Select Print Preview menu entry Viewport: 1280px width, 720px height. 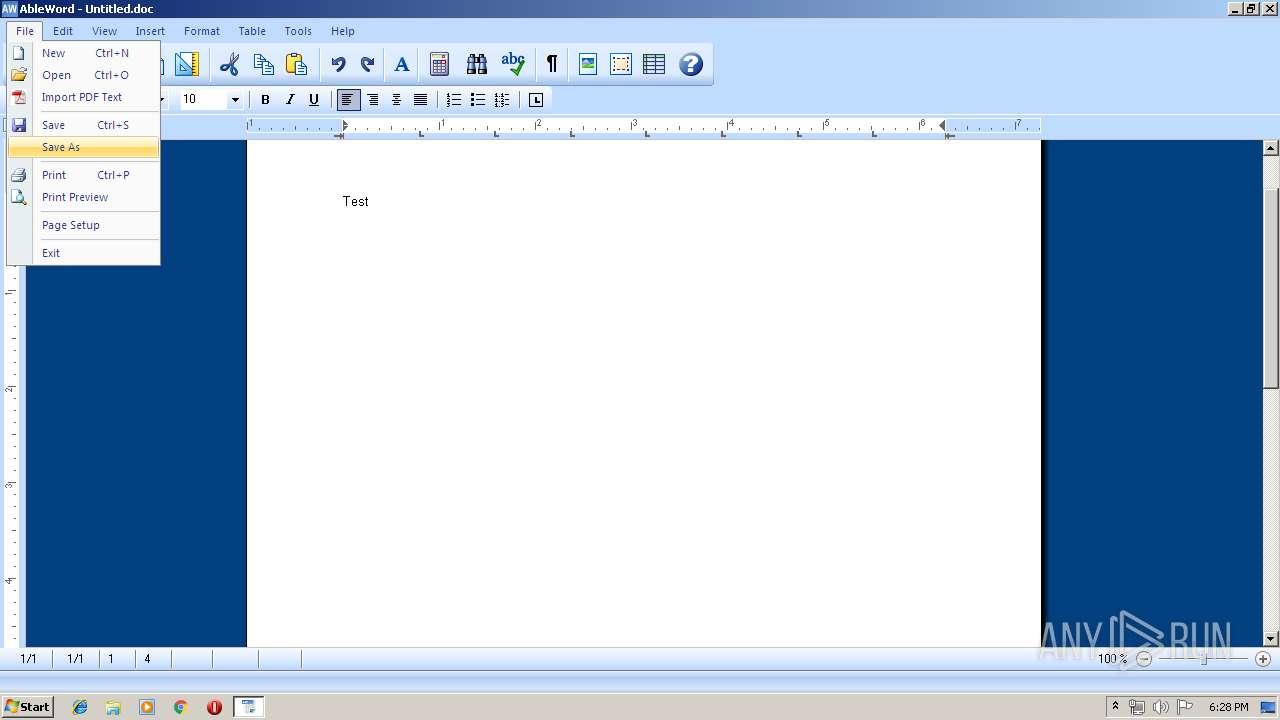84,197
